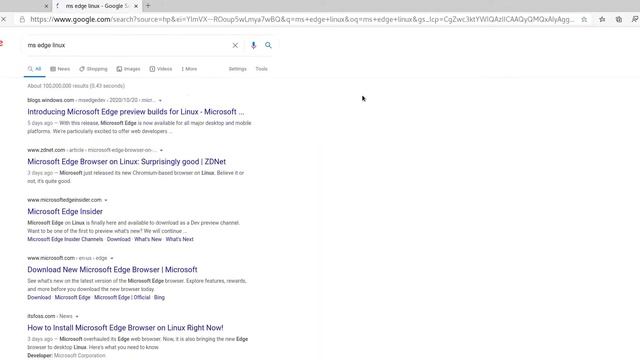
Task: Expand dropdown arrow beside microsoftedgeinsider.com
Action: 106,200
